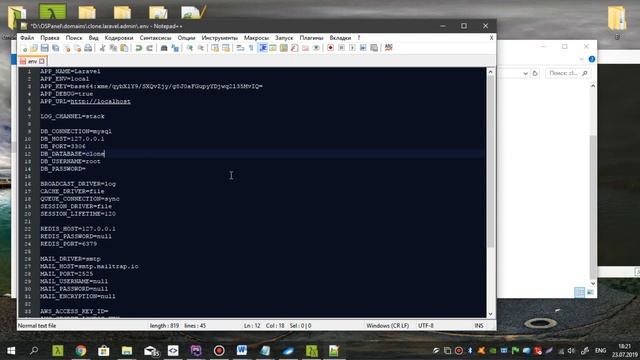Toggle Word Wrap toolbar button

pos(240,48)
